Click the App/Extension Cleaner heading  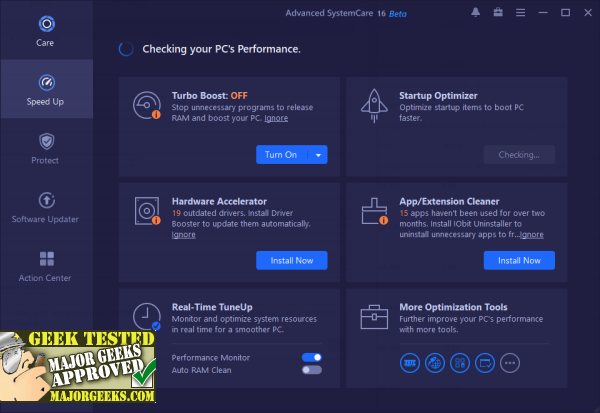click(449, 201)
